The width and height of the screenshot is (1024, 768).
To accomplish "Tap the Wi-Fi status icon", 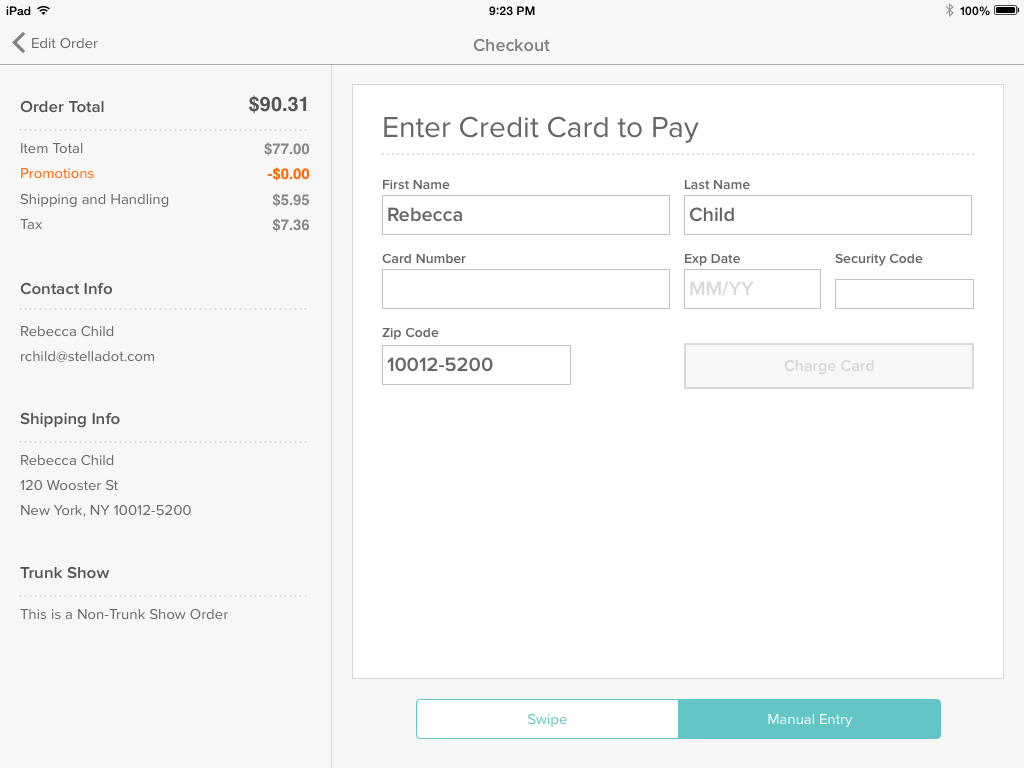I will pyautogui.click(x=43, y=10).
